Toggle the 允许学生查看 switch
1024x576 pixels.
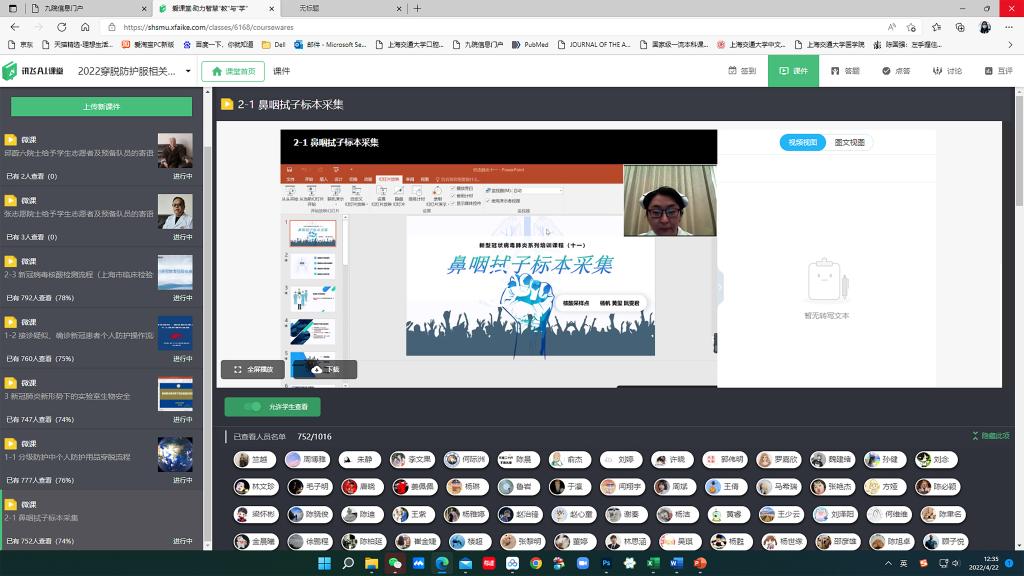coord(252,407)
